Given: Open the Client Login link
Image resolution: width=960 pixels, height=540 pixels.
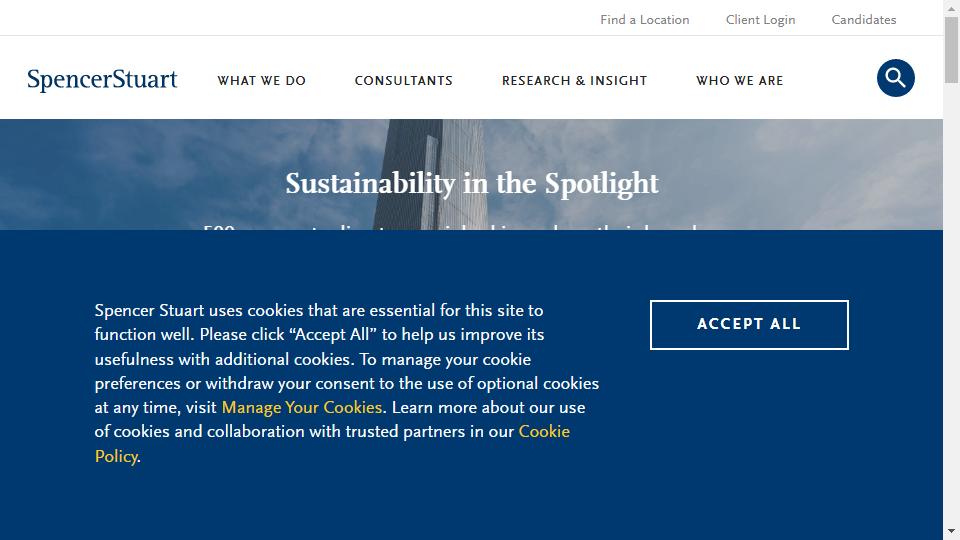Looking at the screenshot, I should click(760, 20).
